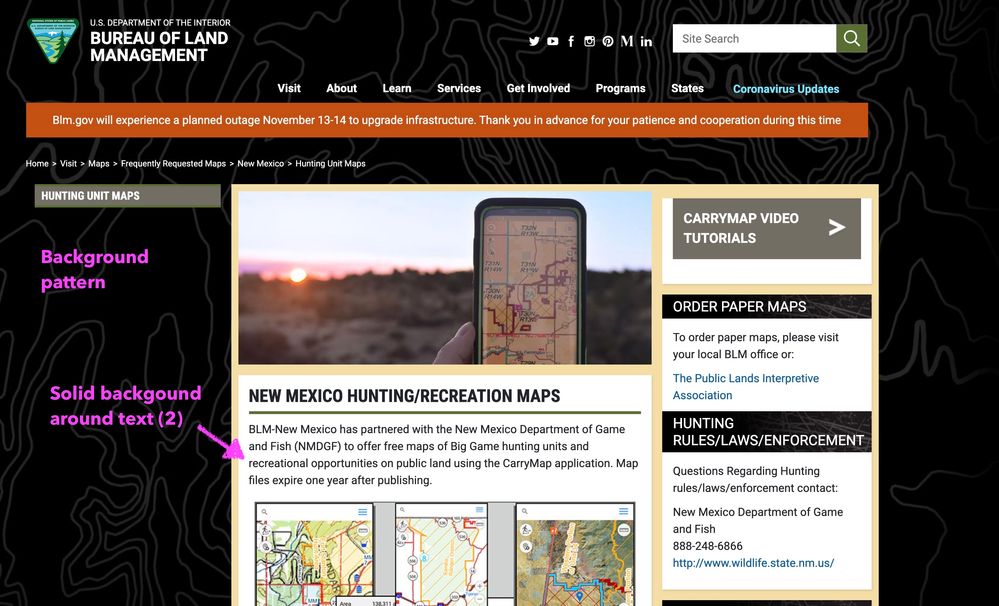The image size is (999, 606).
Task: Open the BLM Medium icon
Action: tap(627, 41)
